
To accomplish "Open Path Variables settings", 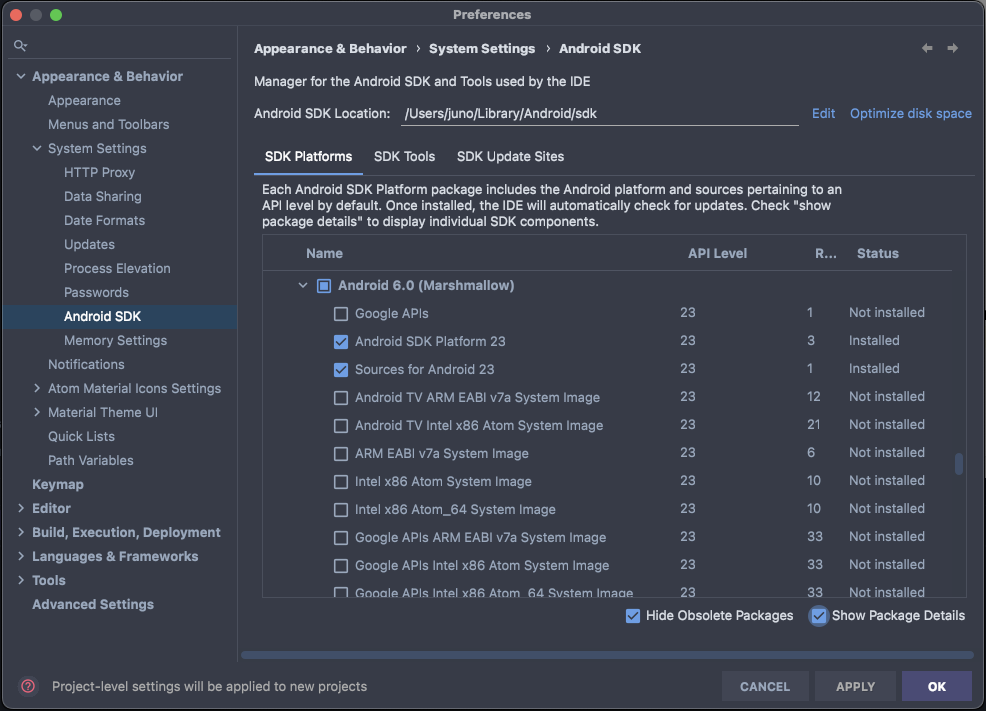I will [91, 460].
